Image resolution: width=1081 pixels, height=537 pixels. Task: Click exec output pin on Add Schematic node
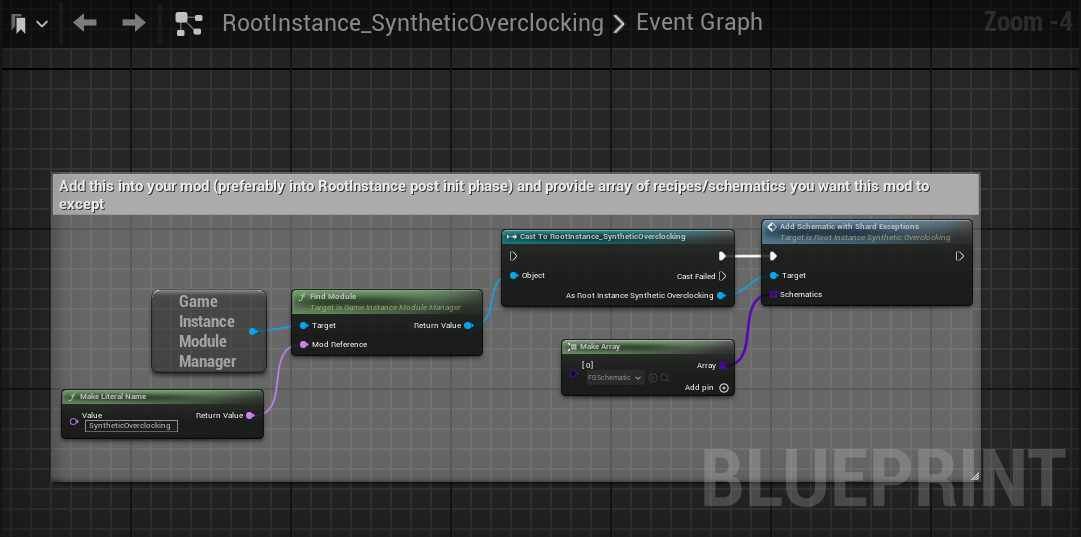(960, 256)
